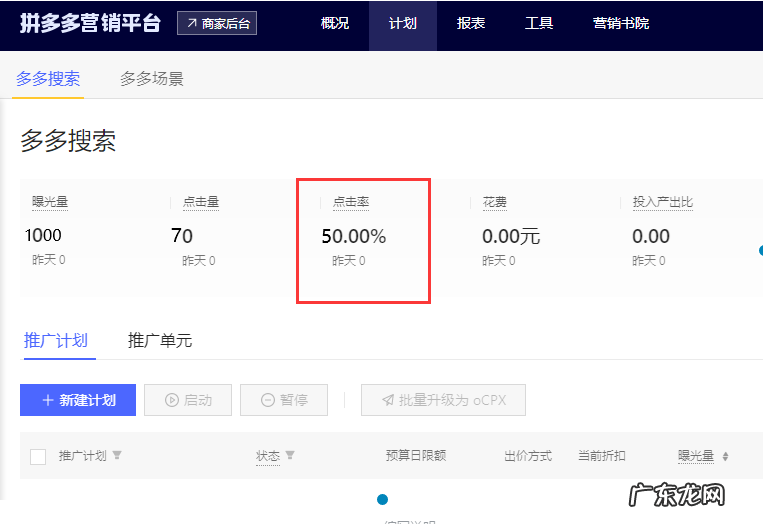Click the 花费 metric label

(x=495, y=201)
